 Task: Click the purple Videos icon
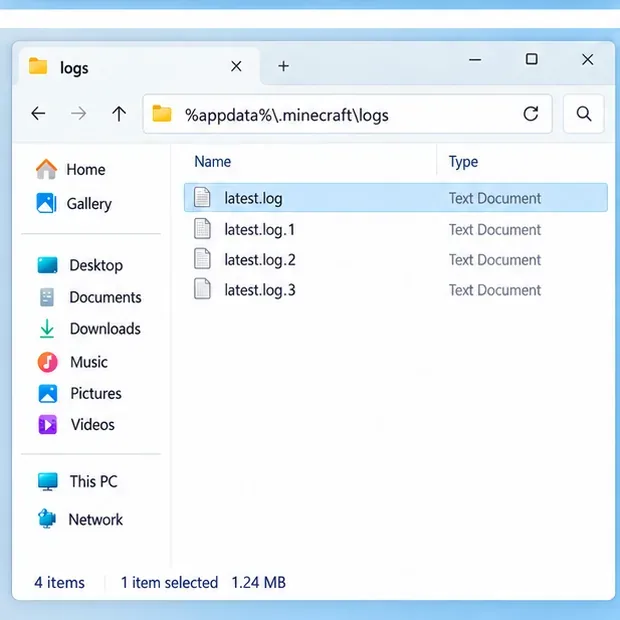click(x=48, y=425)
